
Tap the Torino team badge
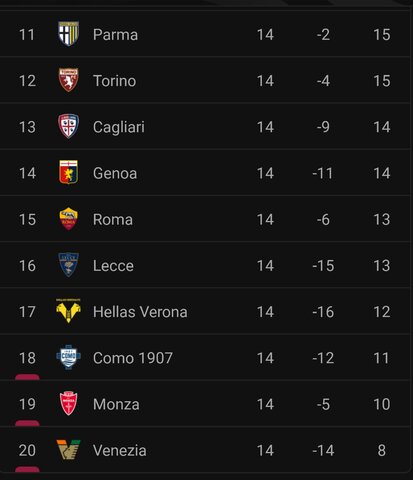(x=68, y=80)
